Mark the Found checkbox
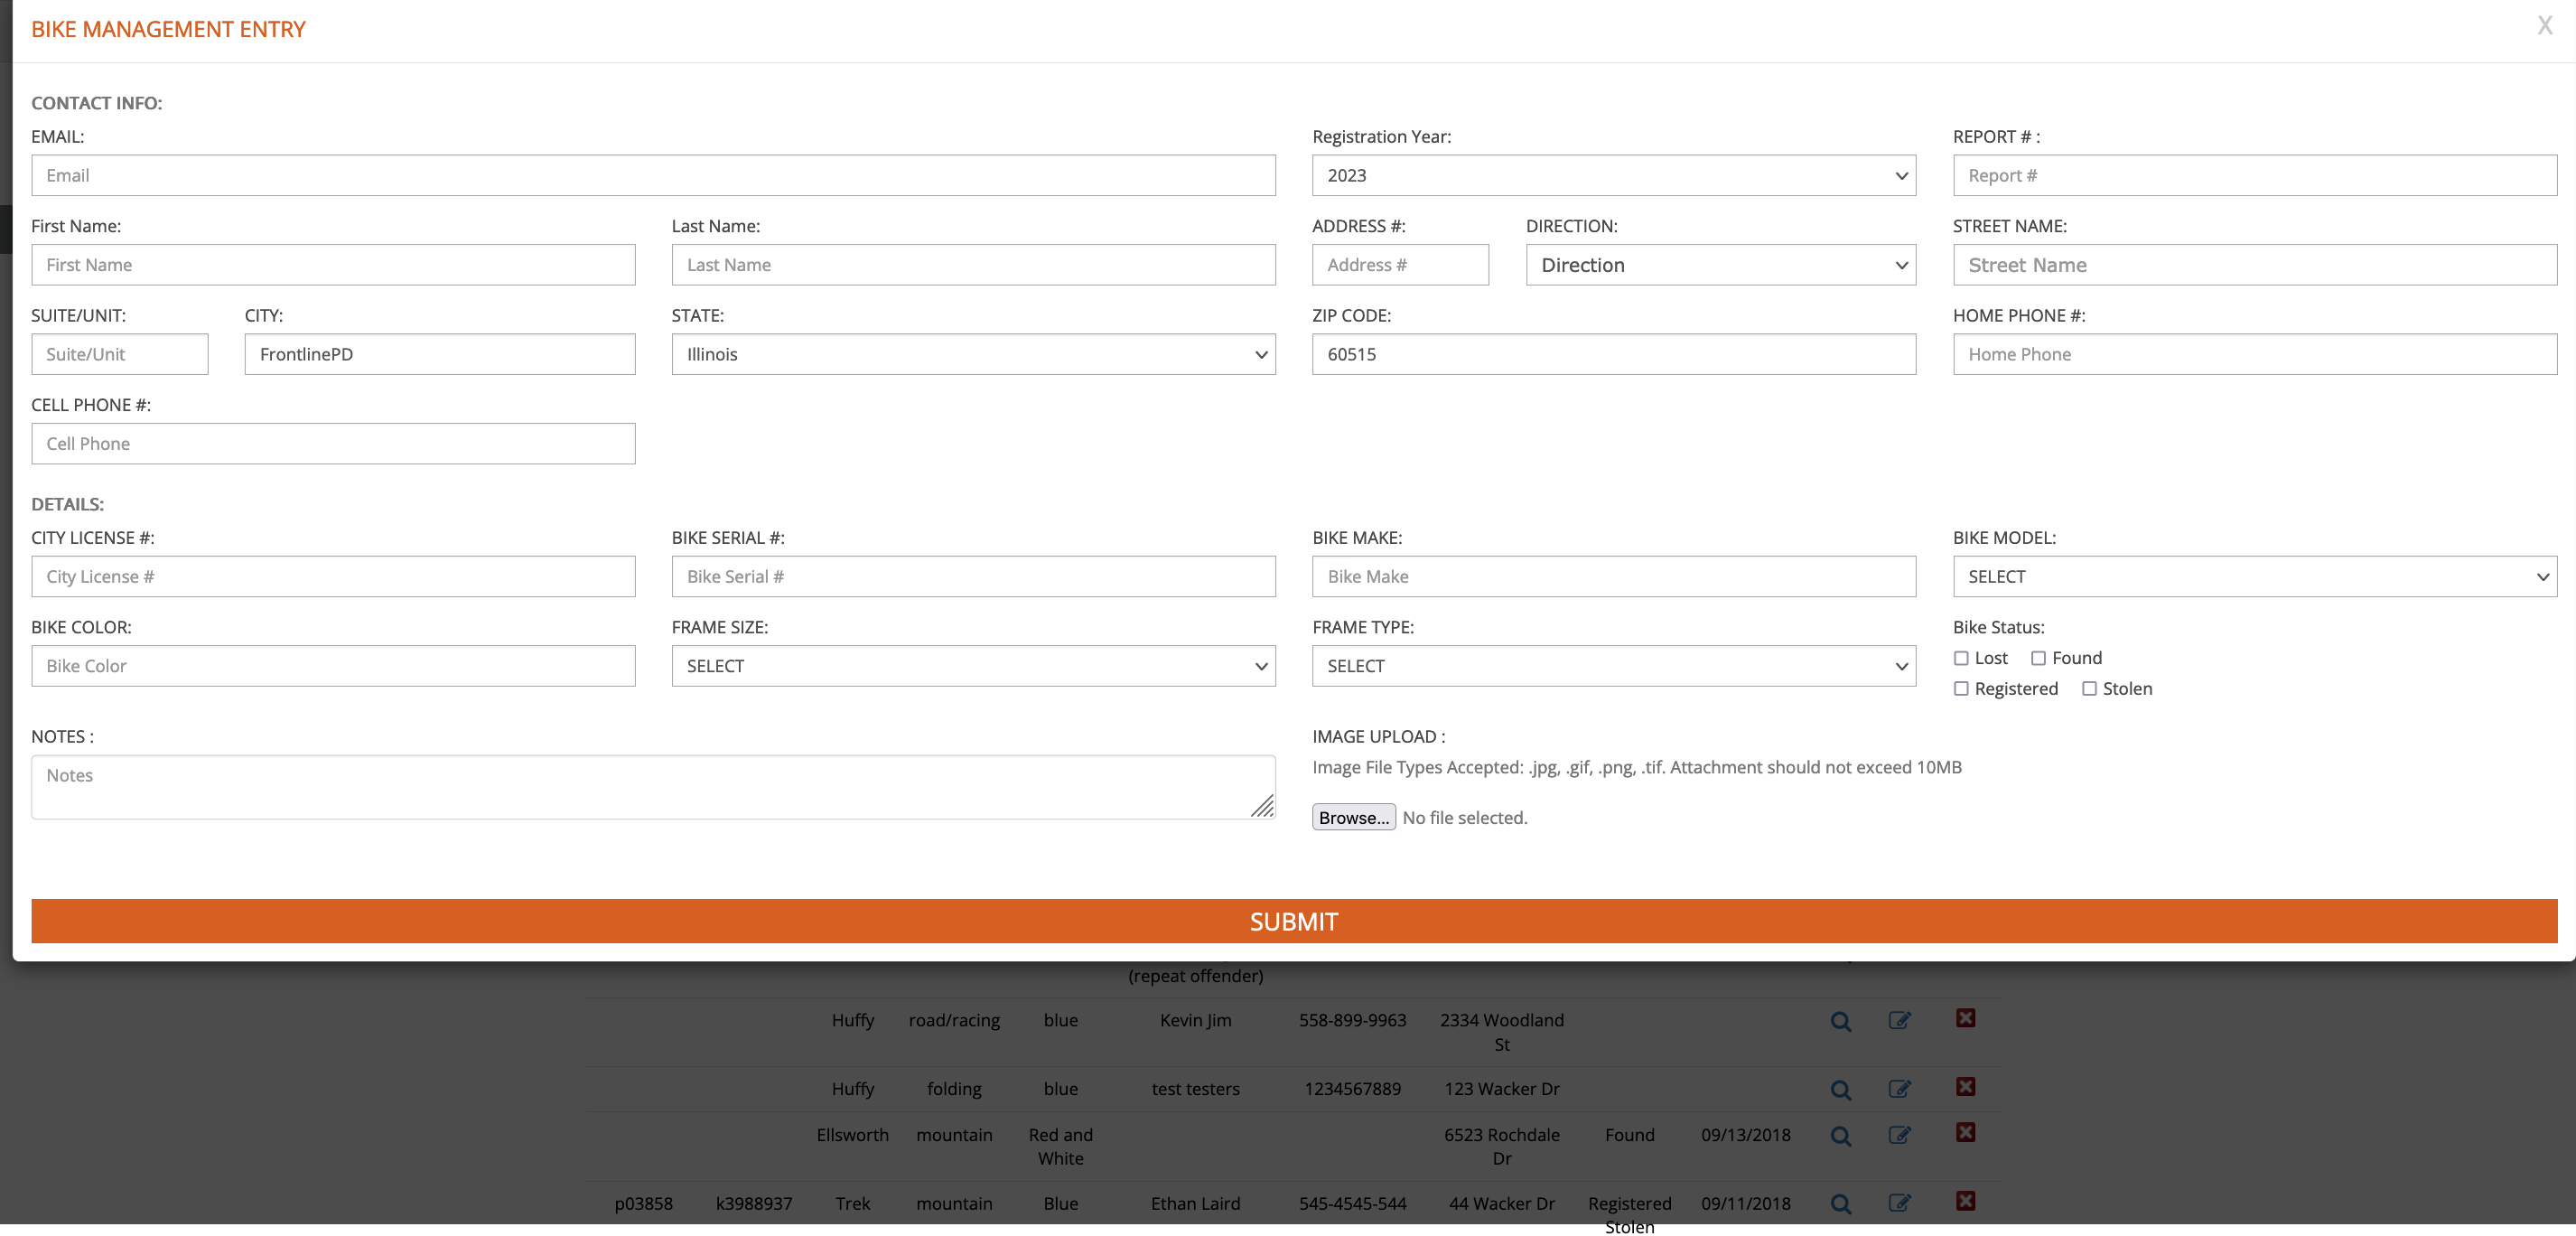 pyautogui.click(x=2038, y=658)
